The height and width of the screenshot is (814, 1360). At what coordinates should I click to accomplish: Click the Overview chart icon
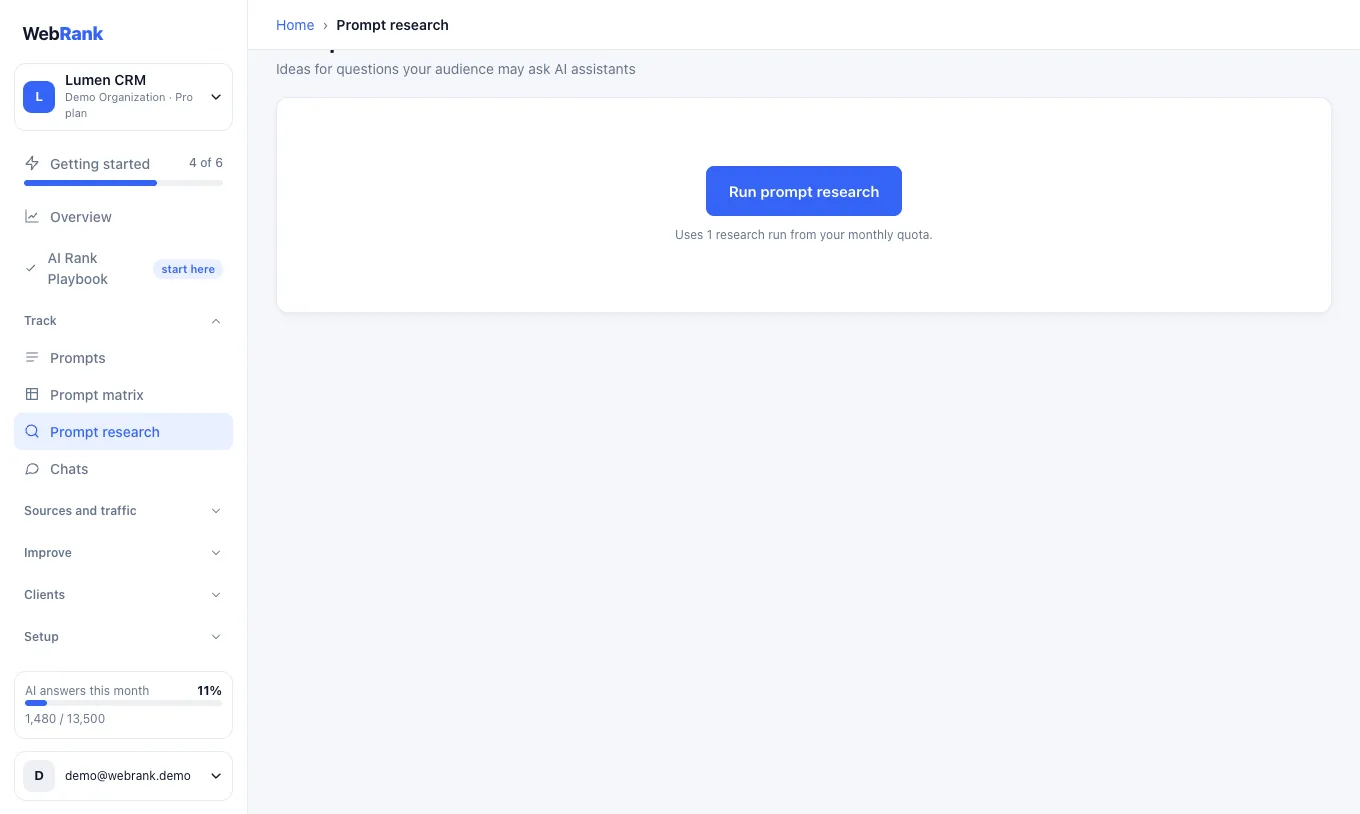point(32,217)
